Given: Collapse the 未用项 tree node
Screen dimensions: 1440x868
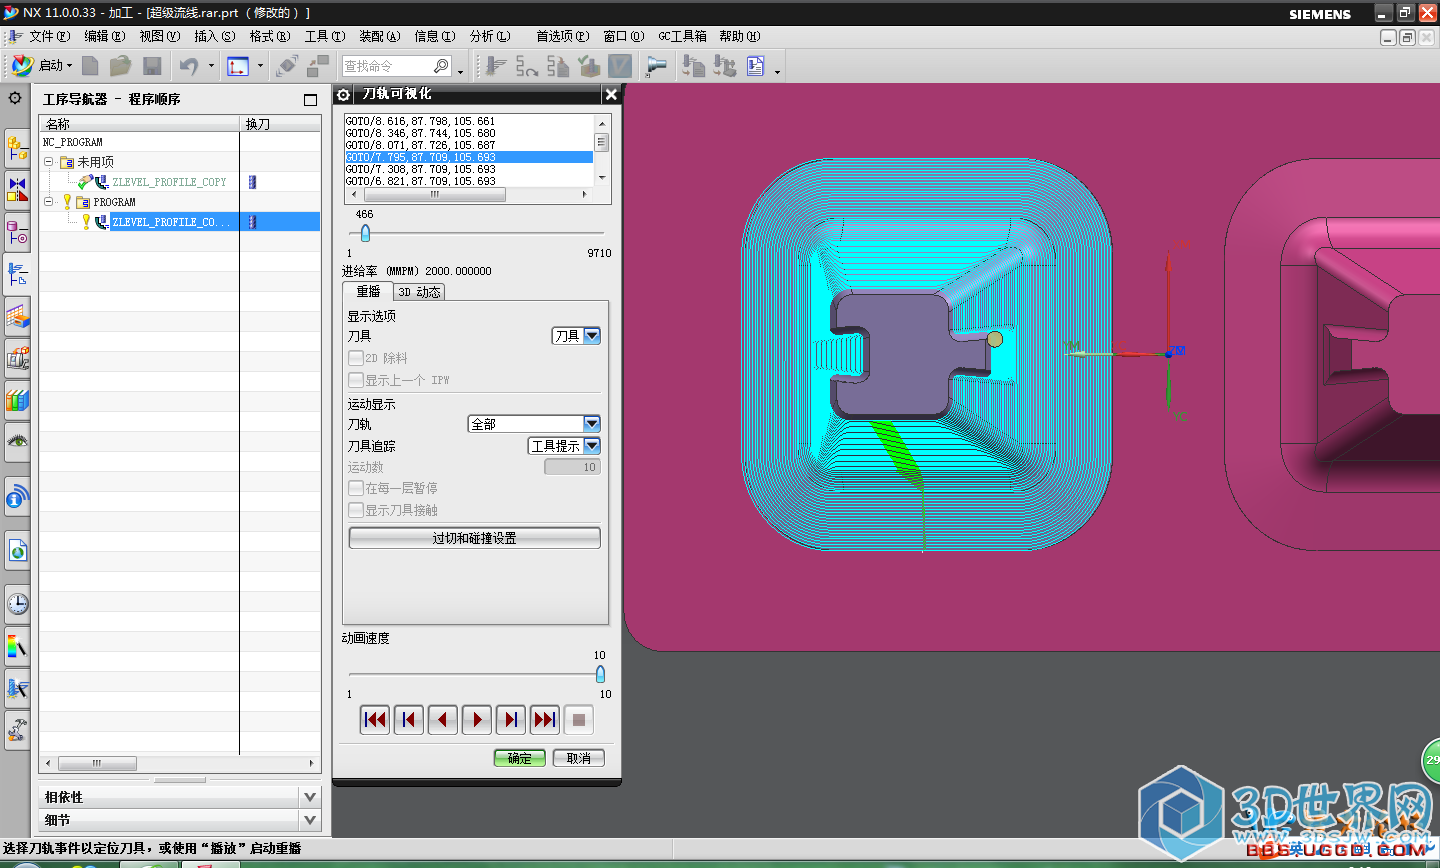Looking at the screenshot, I should (x=48, y=161).
